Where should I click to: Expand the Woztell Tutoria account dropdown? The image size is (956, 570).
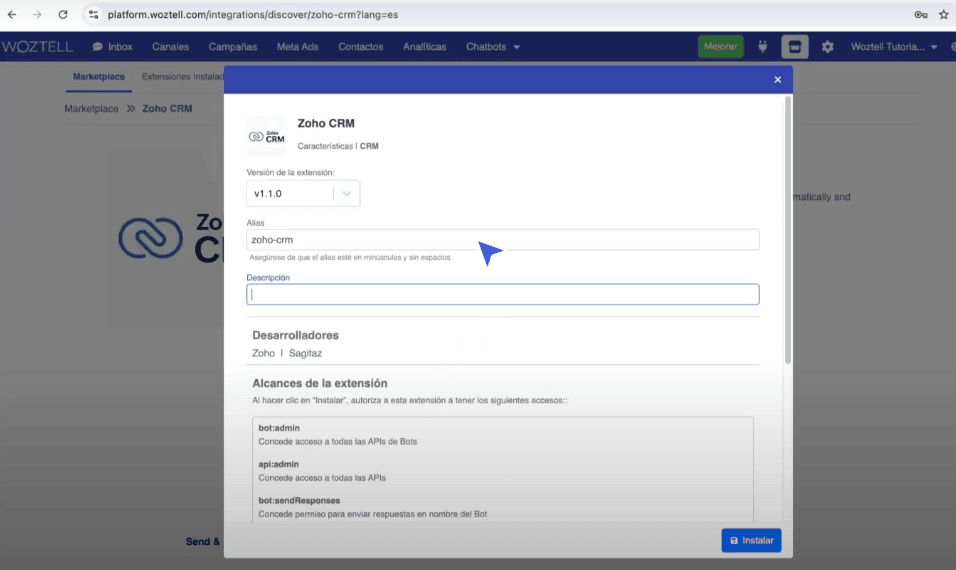coord(893,46)
